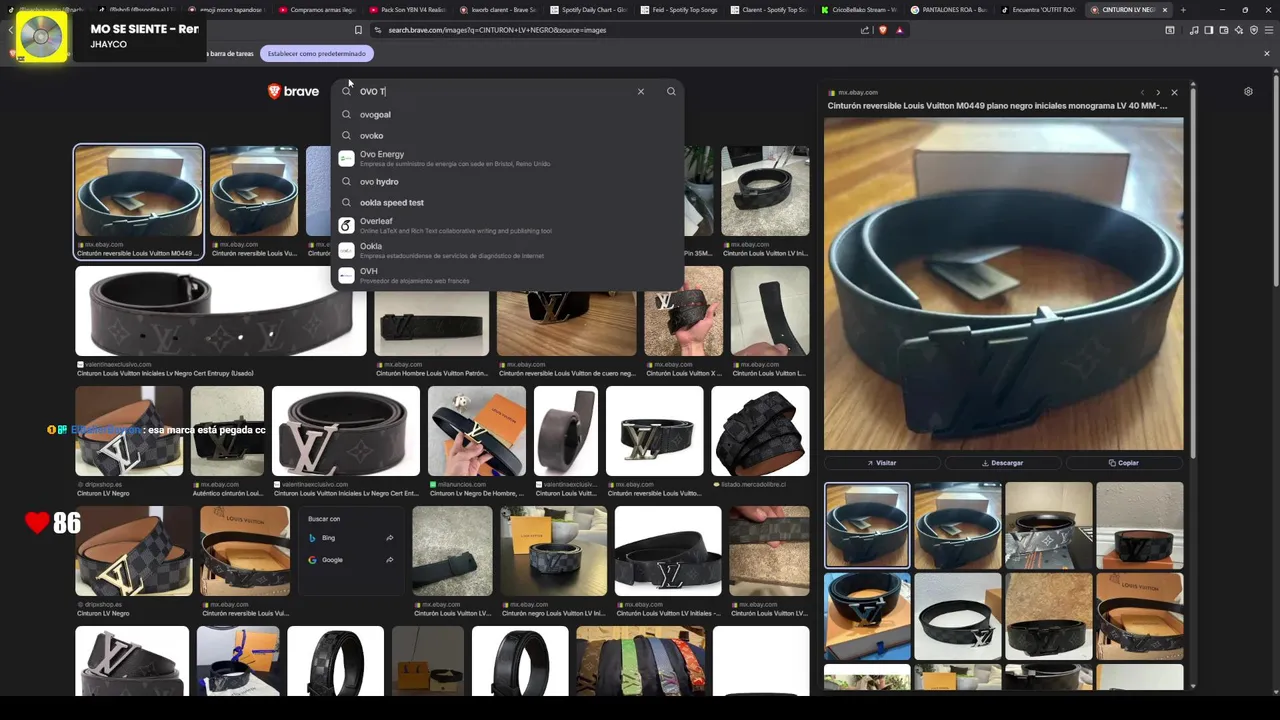
Task: Open the milanuncios Cinturon Lv Negro De Hombre thumbnail
Action: (477, 431)
